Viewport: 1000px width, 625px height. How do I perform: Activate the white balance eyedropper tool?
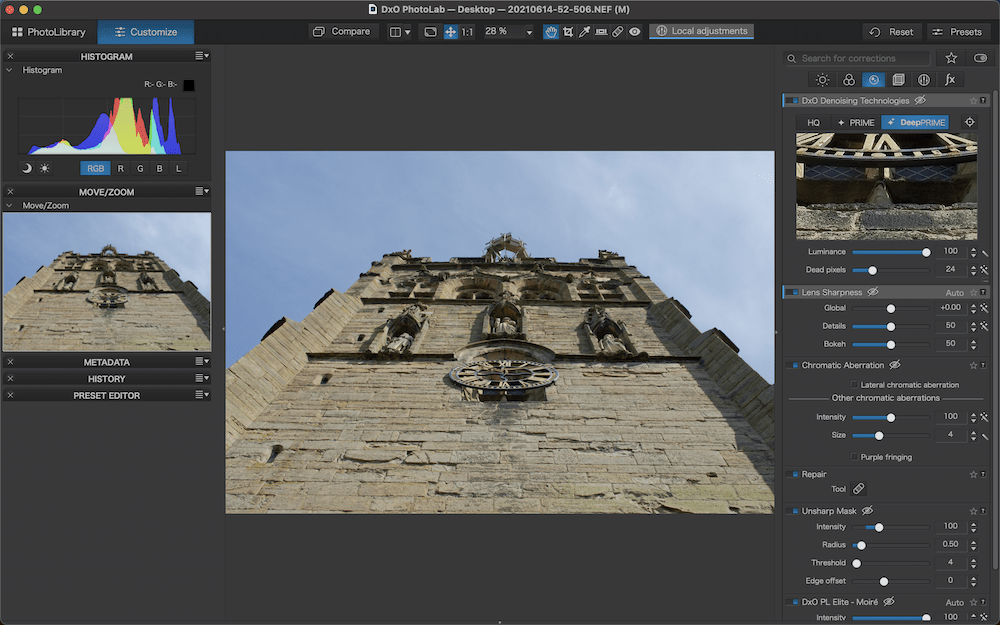585,32
